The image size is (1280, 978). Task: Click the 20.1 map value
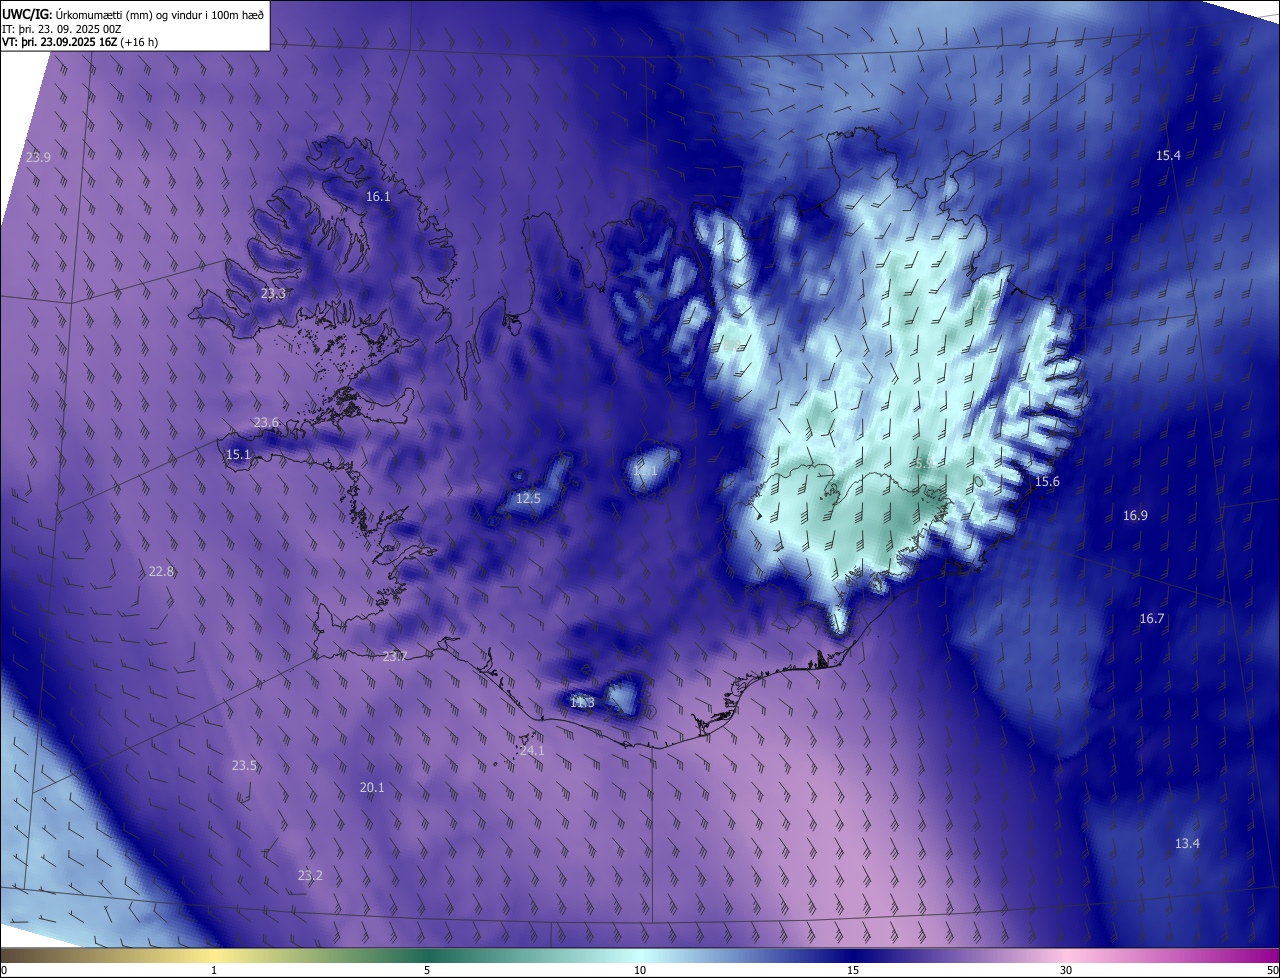pyautogui.click(x=372, y=787)
